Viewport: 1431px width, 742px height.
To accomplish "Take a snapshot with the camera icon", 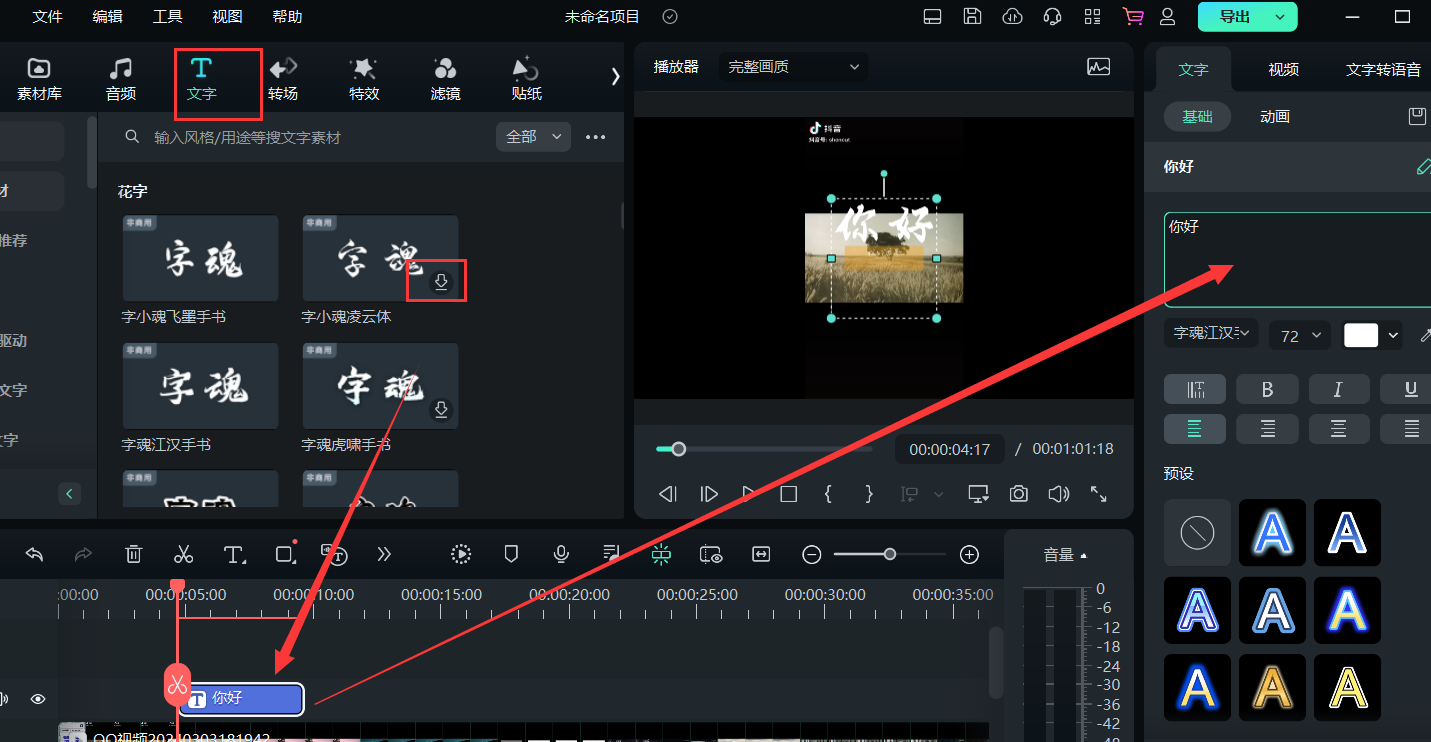I will 1018,493.
